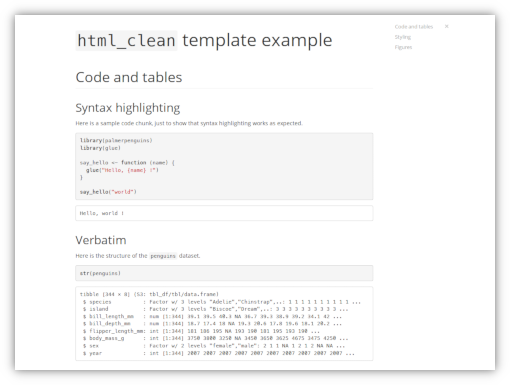Jump to 'Styling' section in contents
The image size is (510, 385).
click(x=403, y=37)
